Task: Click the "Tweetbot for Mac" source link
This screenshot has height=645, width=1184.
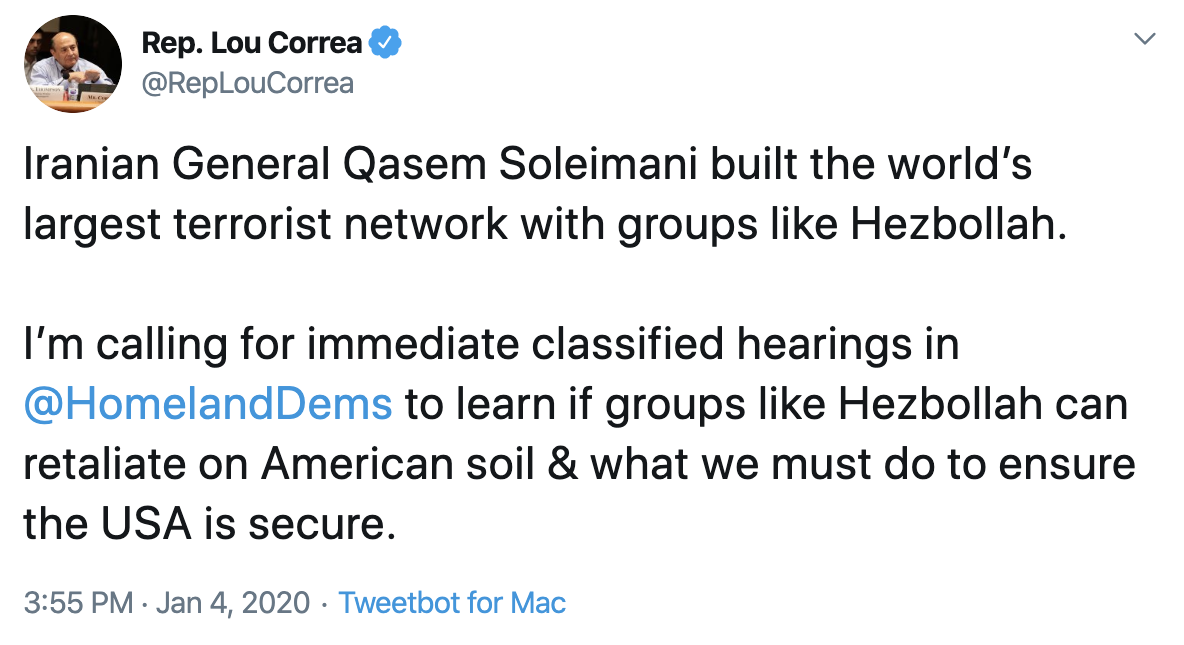Action: point(452,603)
